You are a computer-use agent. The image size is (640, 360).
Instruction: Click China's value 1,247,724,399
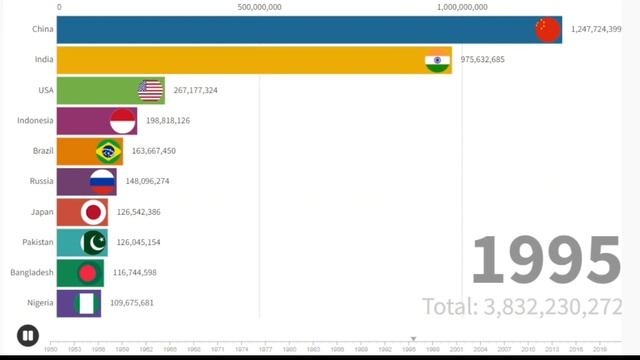click(596, 29)
